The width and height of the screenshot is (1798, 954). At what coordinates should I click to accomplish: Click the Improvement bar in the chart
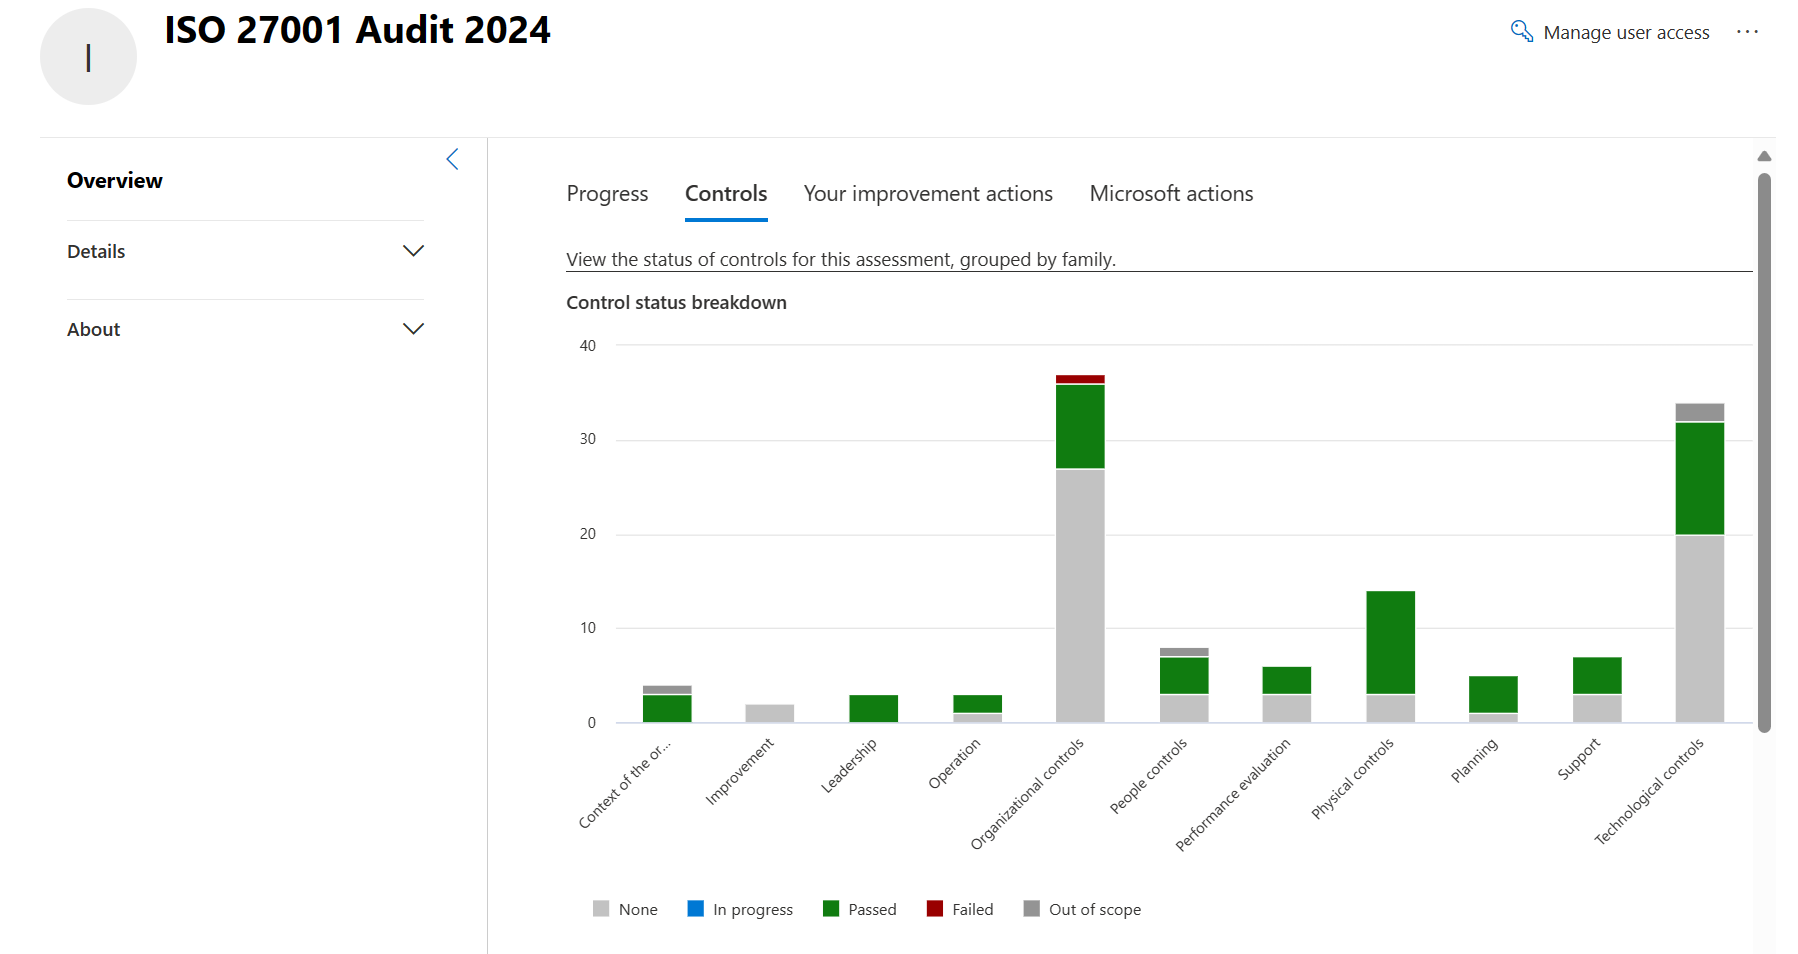pos(770,713)
